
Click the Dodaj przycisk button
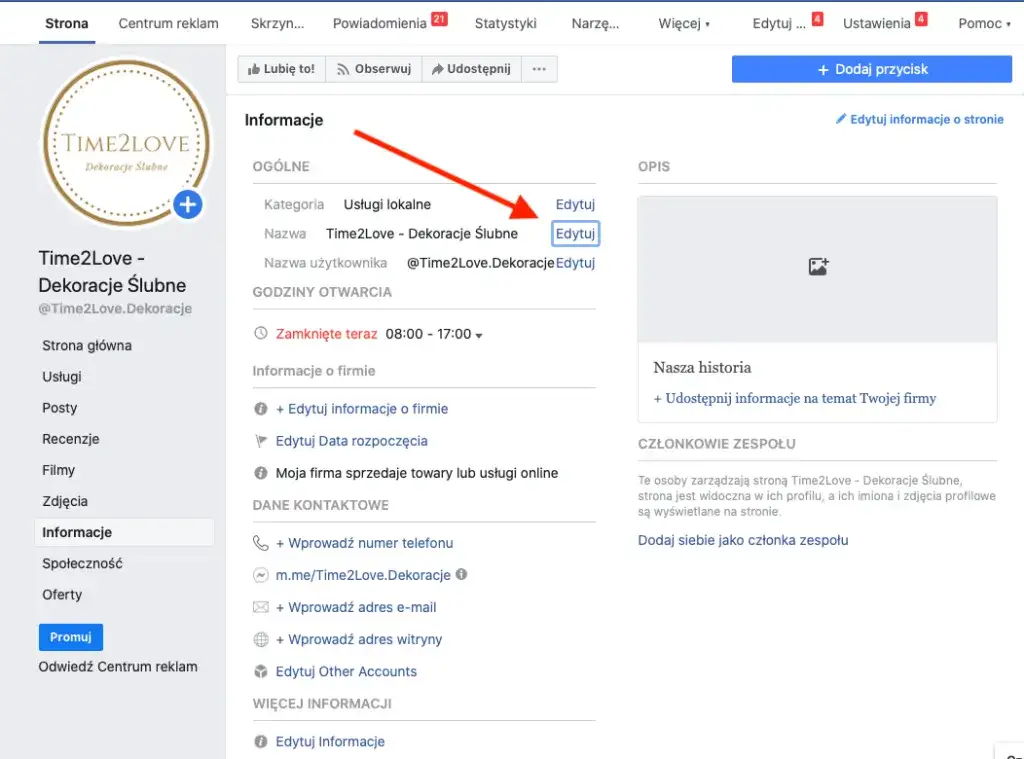(x=871, y=68)
